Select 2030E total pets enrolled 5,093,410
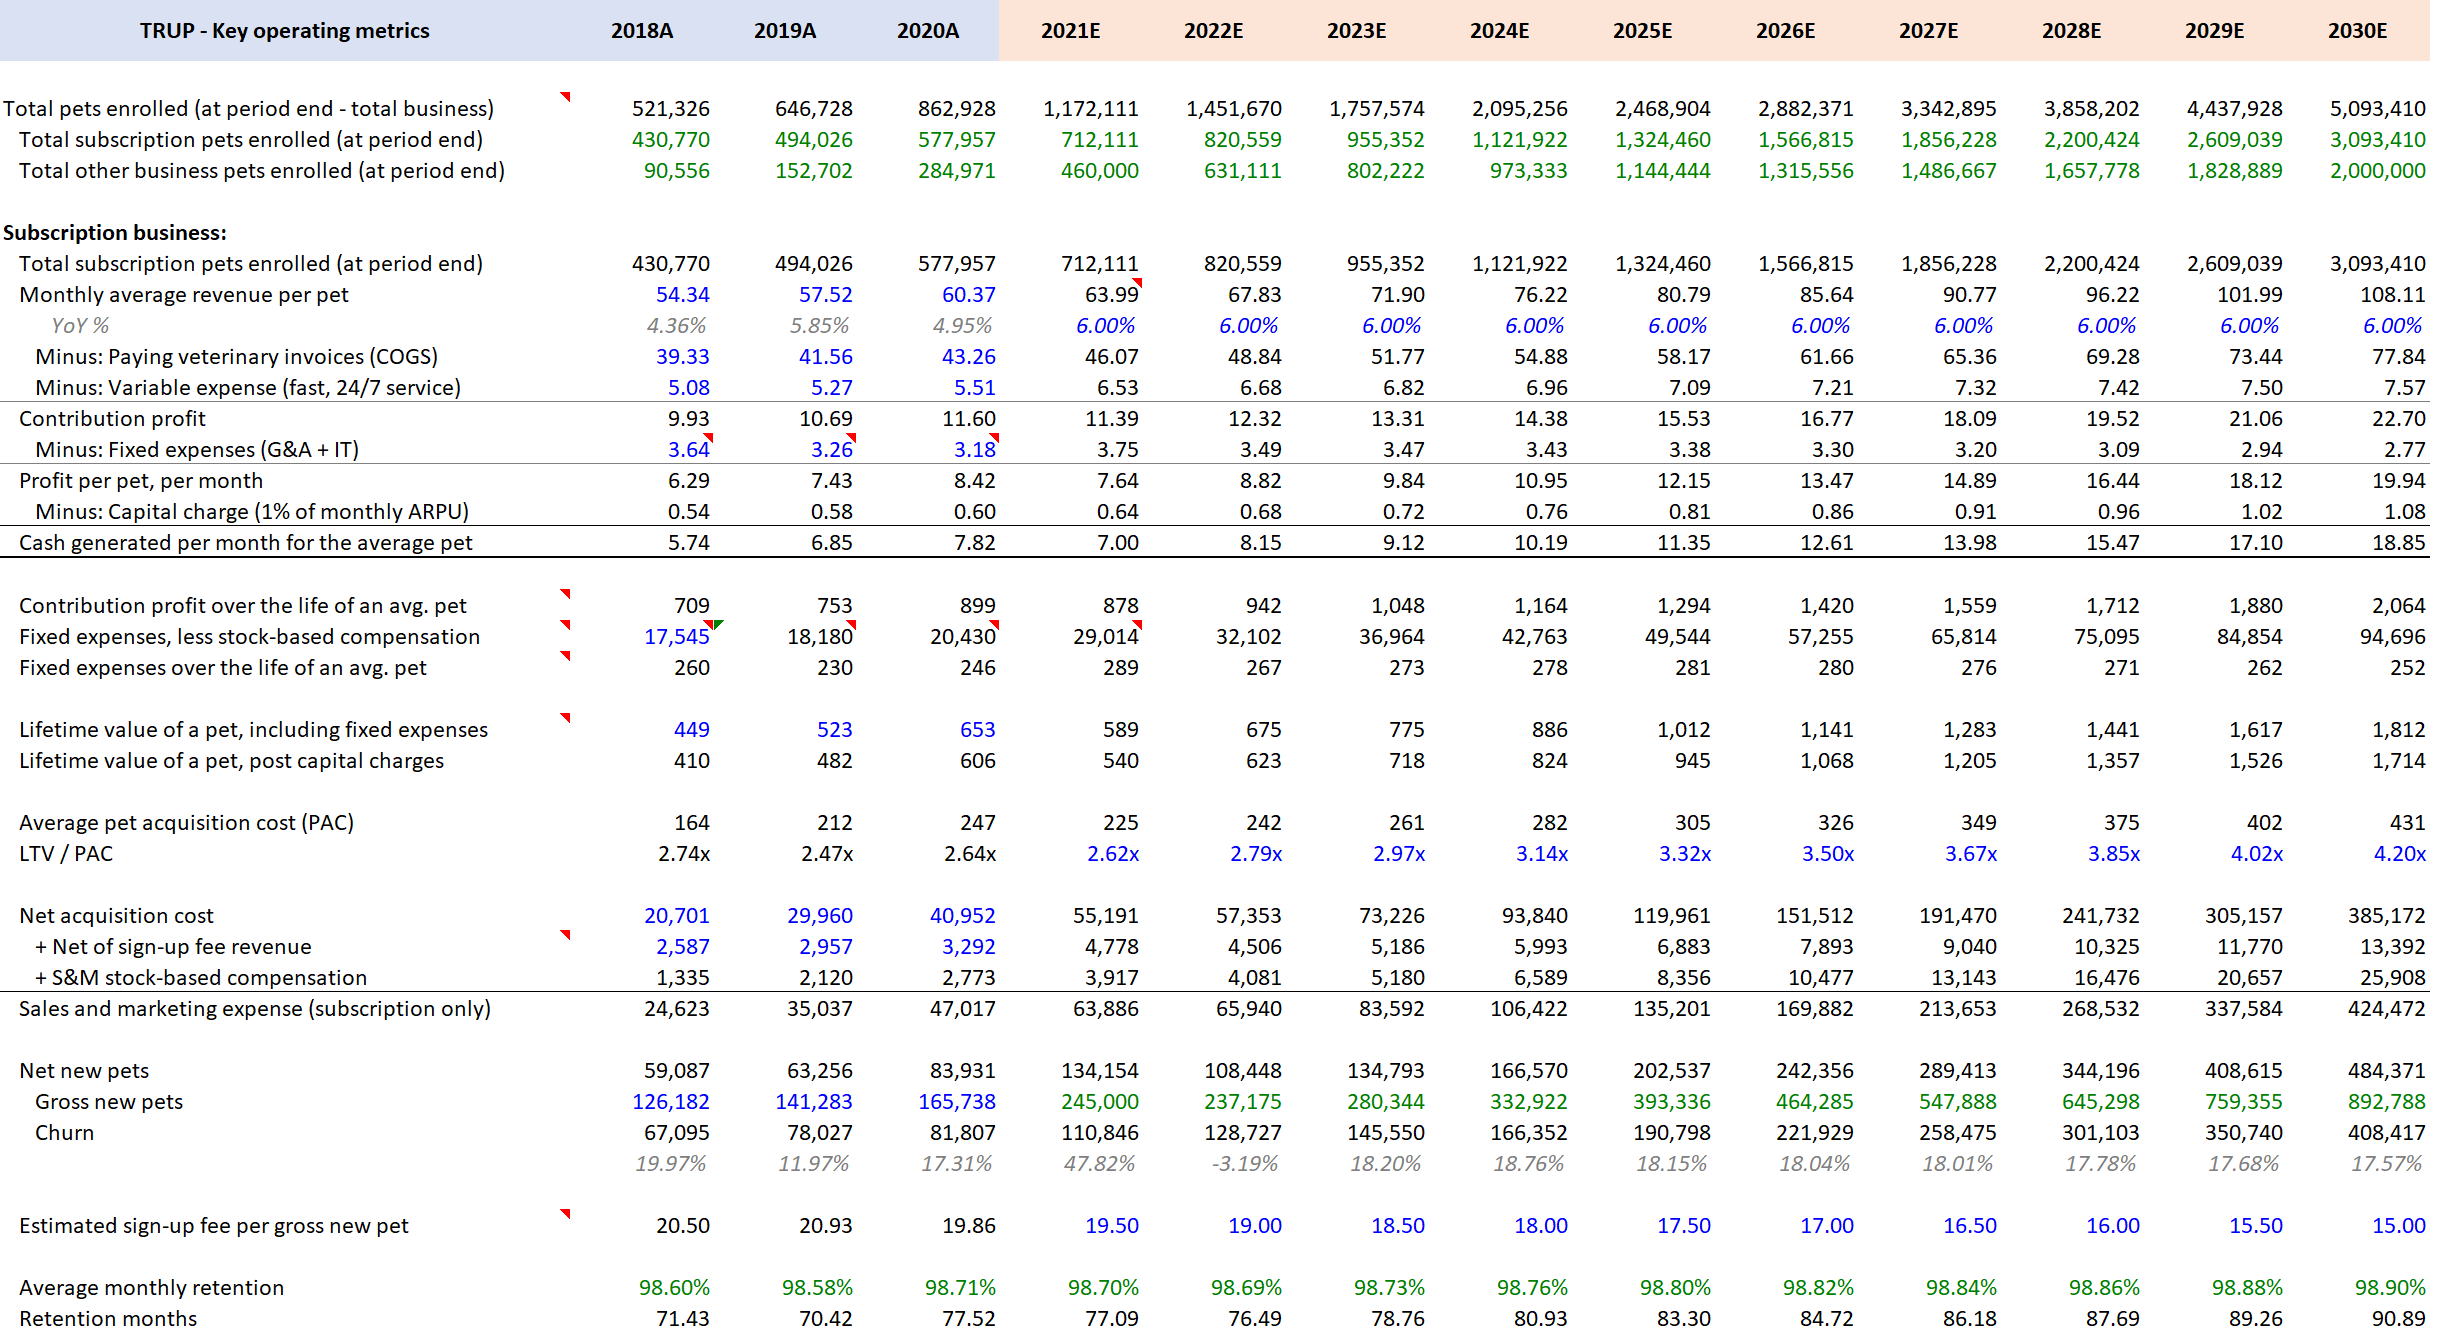Screen dimensions: 2439x1338 click(2377, 108)
